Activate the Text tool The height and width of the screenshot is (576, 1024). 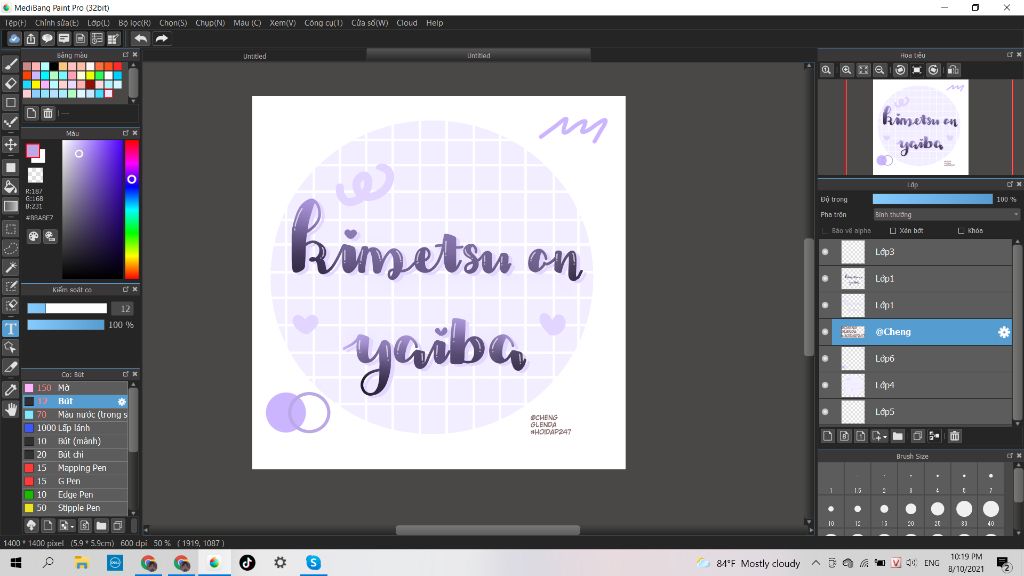click(10, 328)
